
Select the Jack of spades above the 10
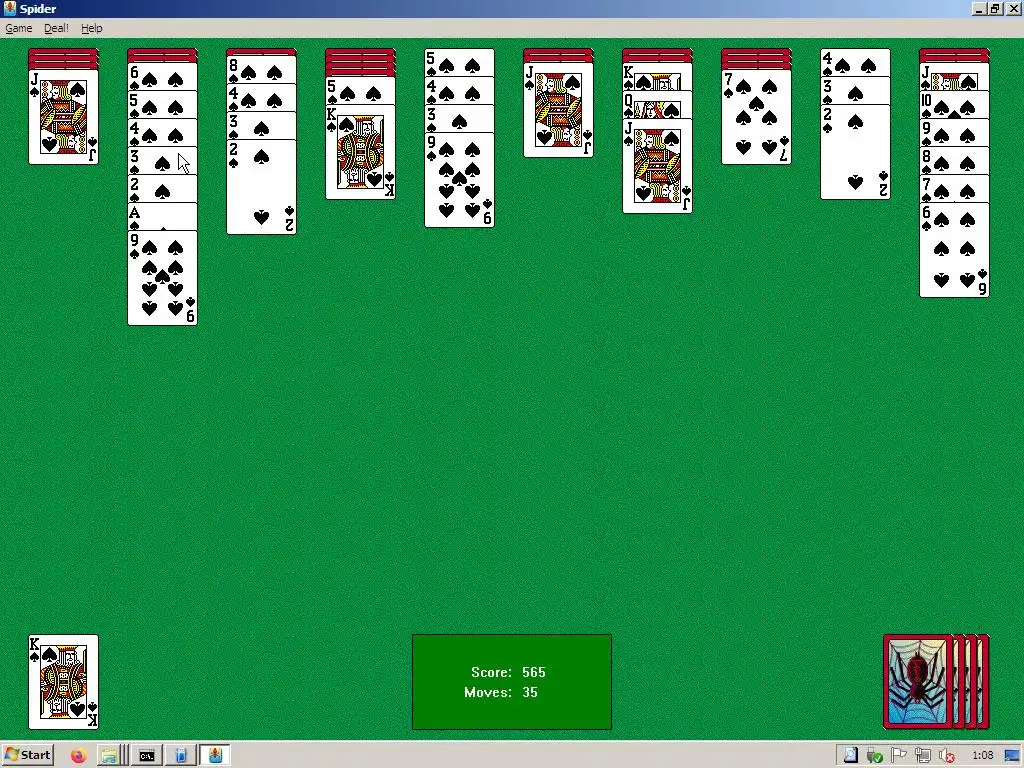954,76
